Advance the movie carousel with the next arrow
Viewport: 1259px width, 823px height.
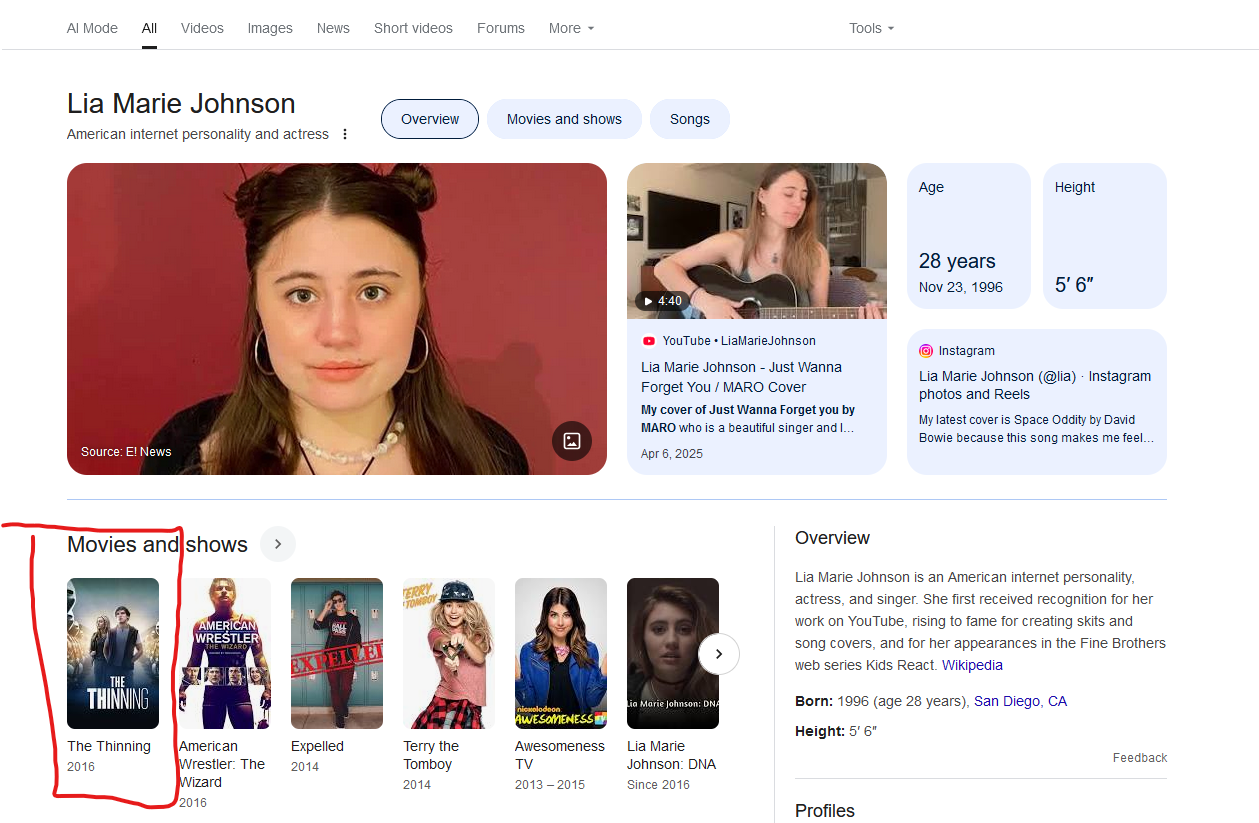[x=719, y=654]
